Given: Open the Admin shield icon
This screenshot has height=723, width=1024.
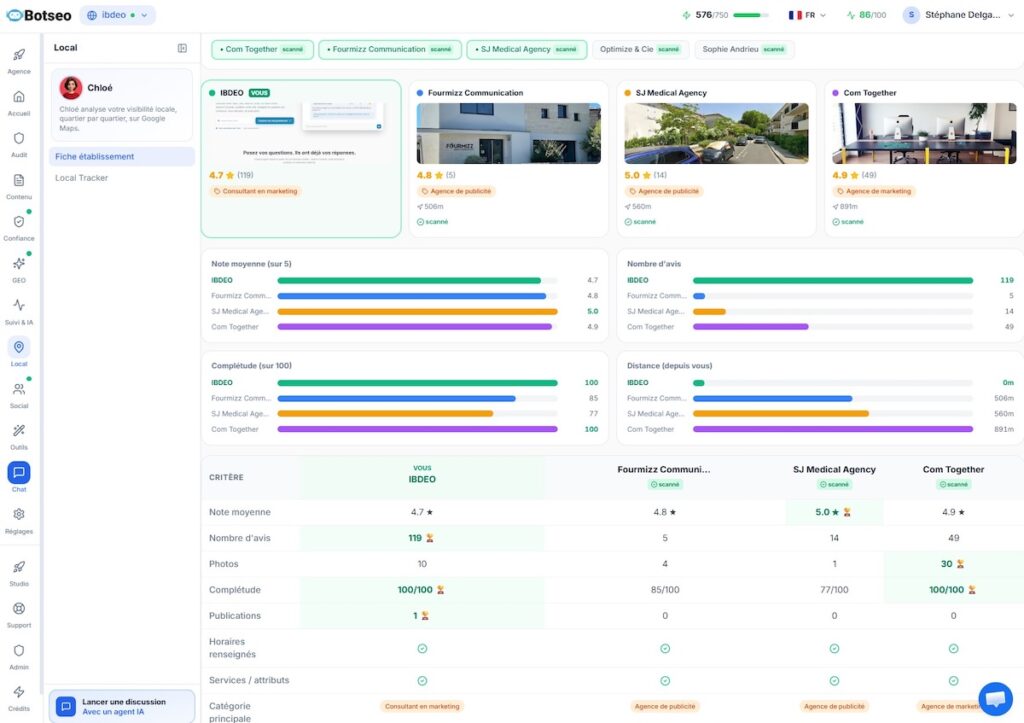Looking at the screenshot, I should (19, 651).
